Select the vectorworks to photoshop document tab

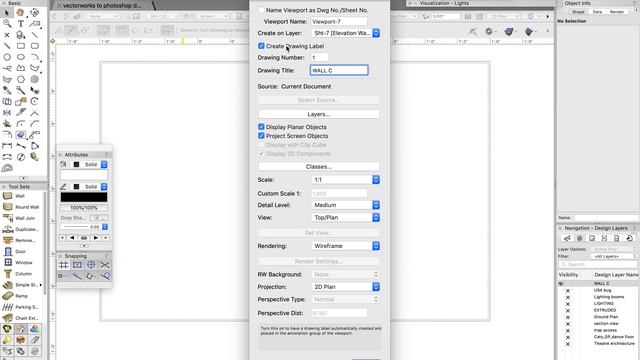pyautogui.click(x=102, y=6)
